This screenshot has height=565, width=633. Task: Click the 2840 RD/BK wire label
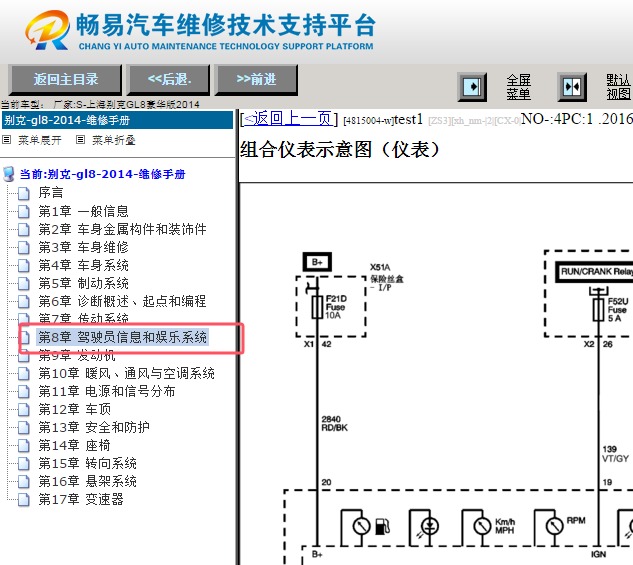pyautogui.click(x=334, y=423)
